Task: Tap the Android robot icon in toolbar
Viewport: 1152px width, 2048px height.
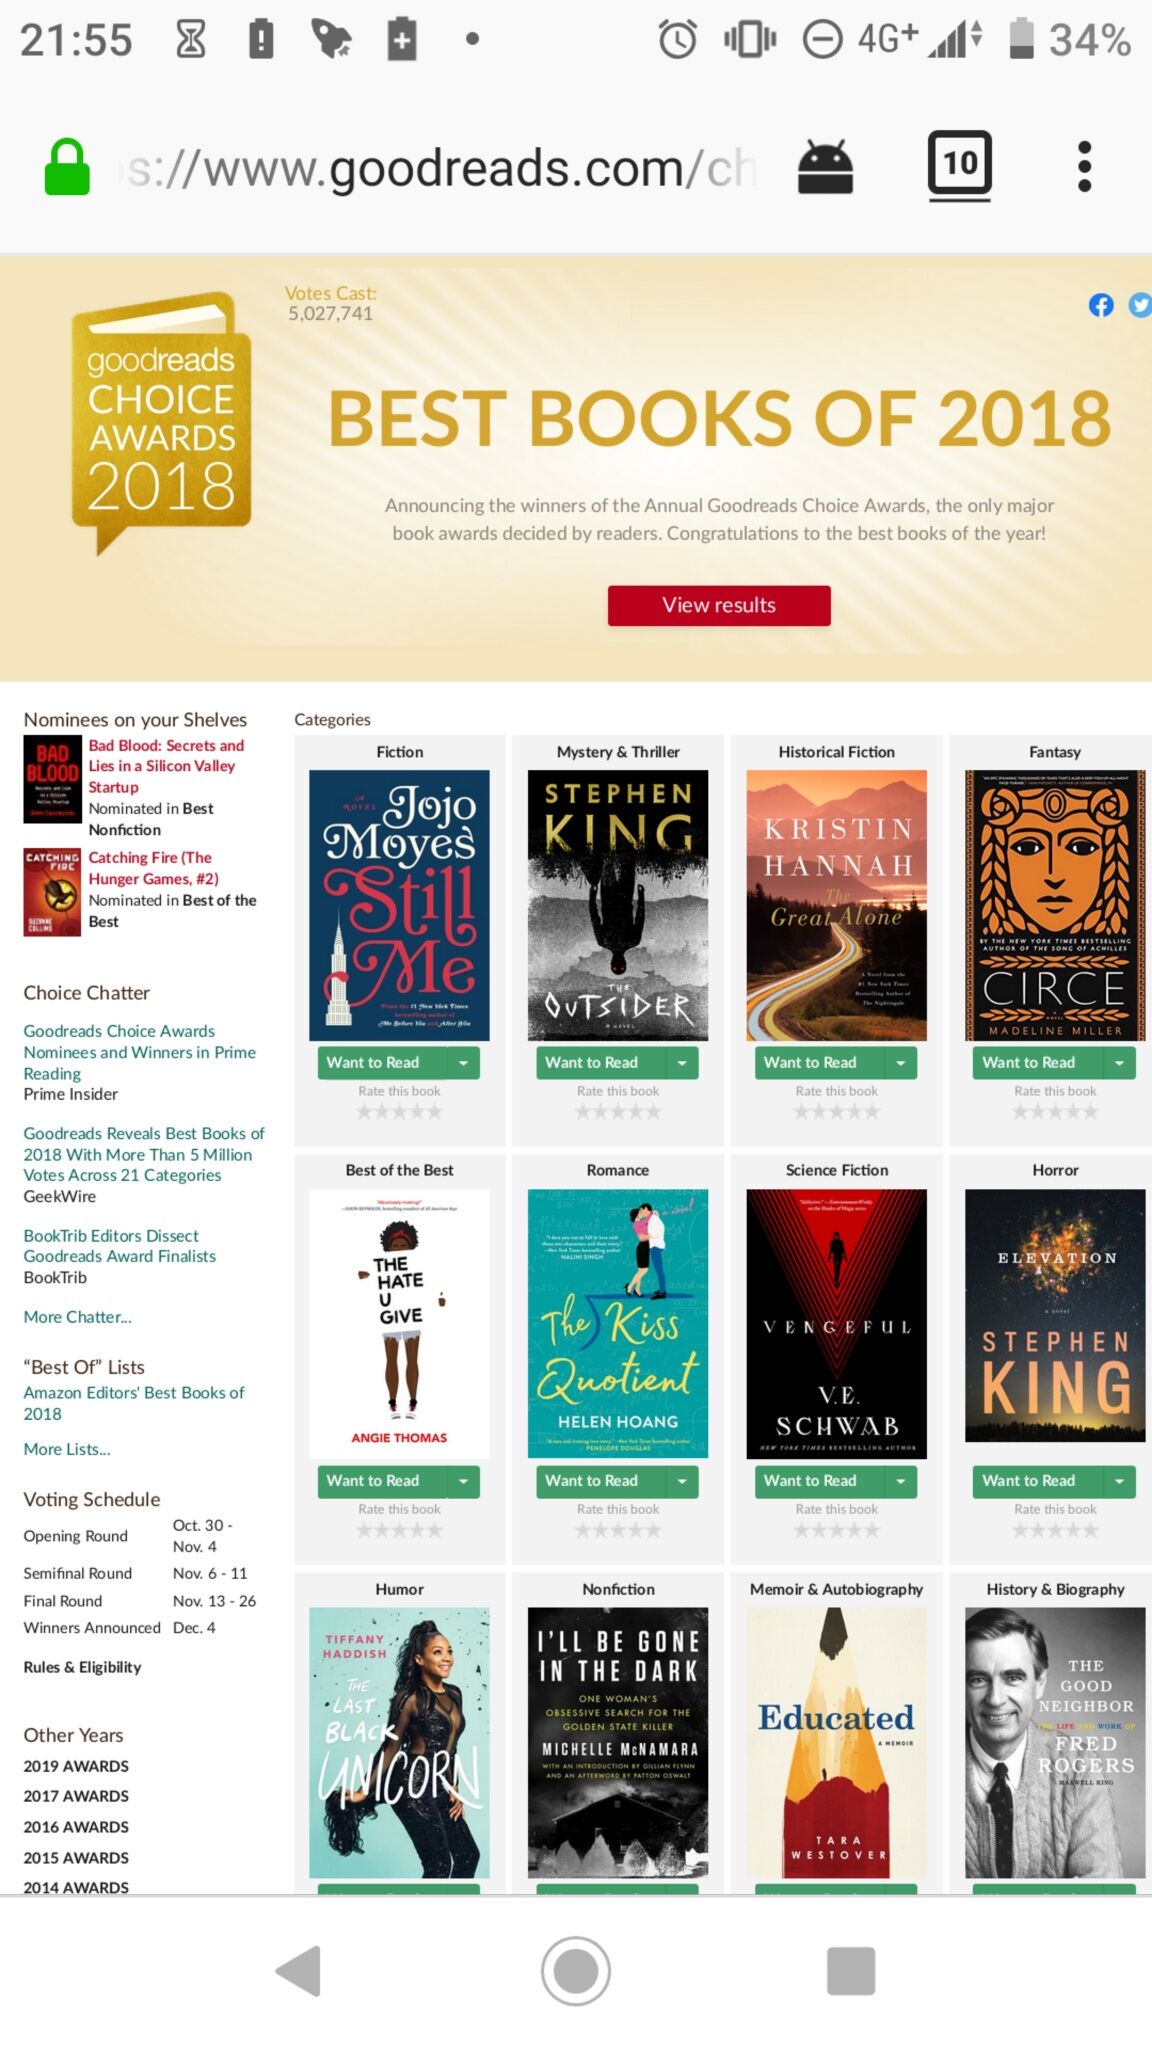Action: 825,166
